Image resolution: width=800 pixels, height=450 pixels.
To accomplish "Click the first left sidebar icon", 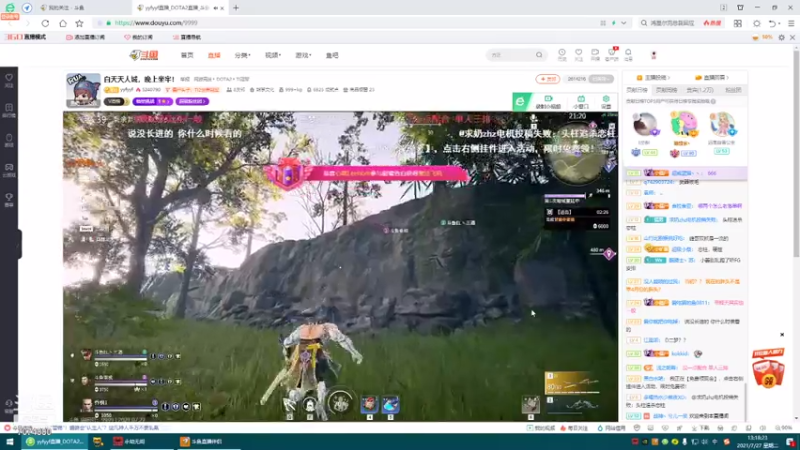I will tap(9, 80).
